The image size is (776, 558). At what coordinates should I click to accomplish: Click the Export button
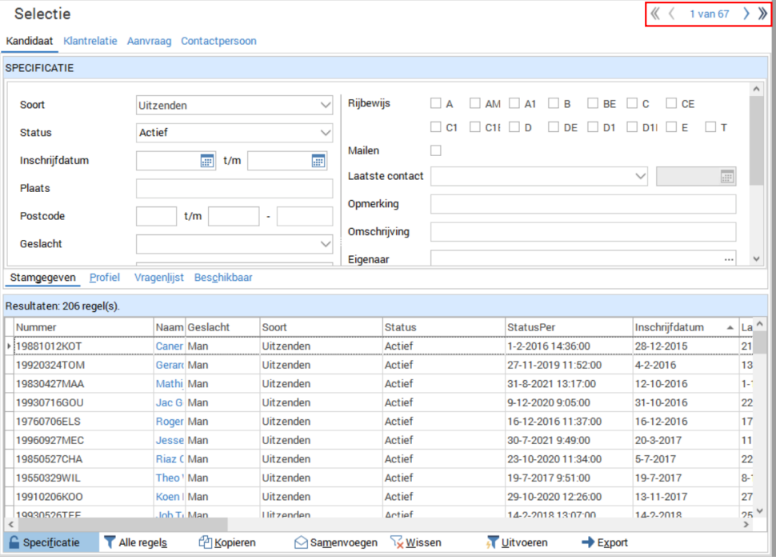(x=604, y=543)
